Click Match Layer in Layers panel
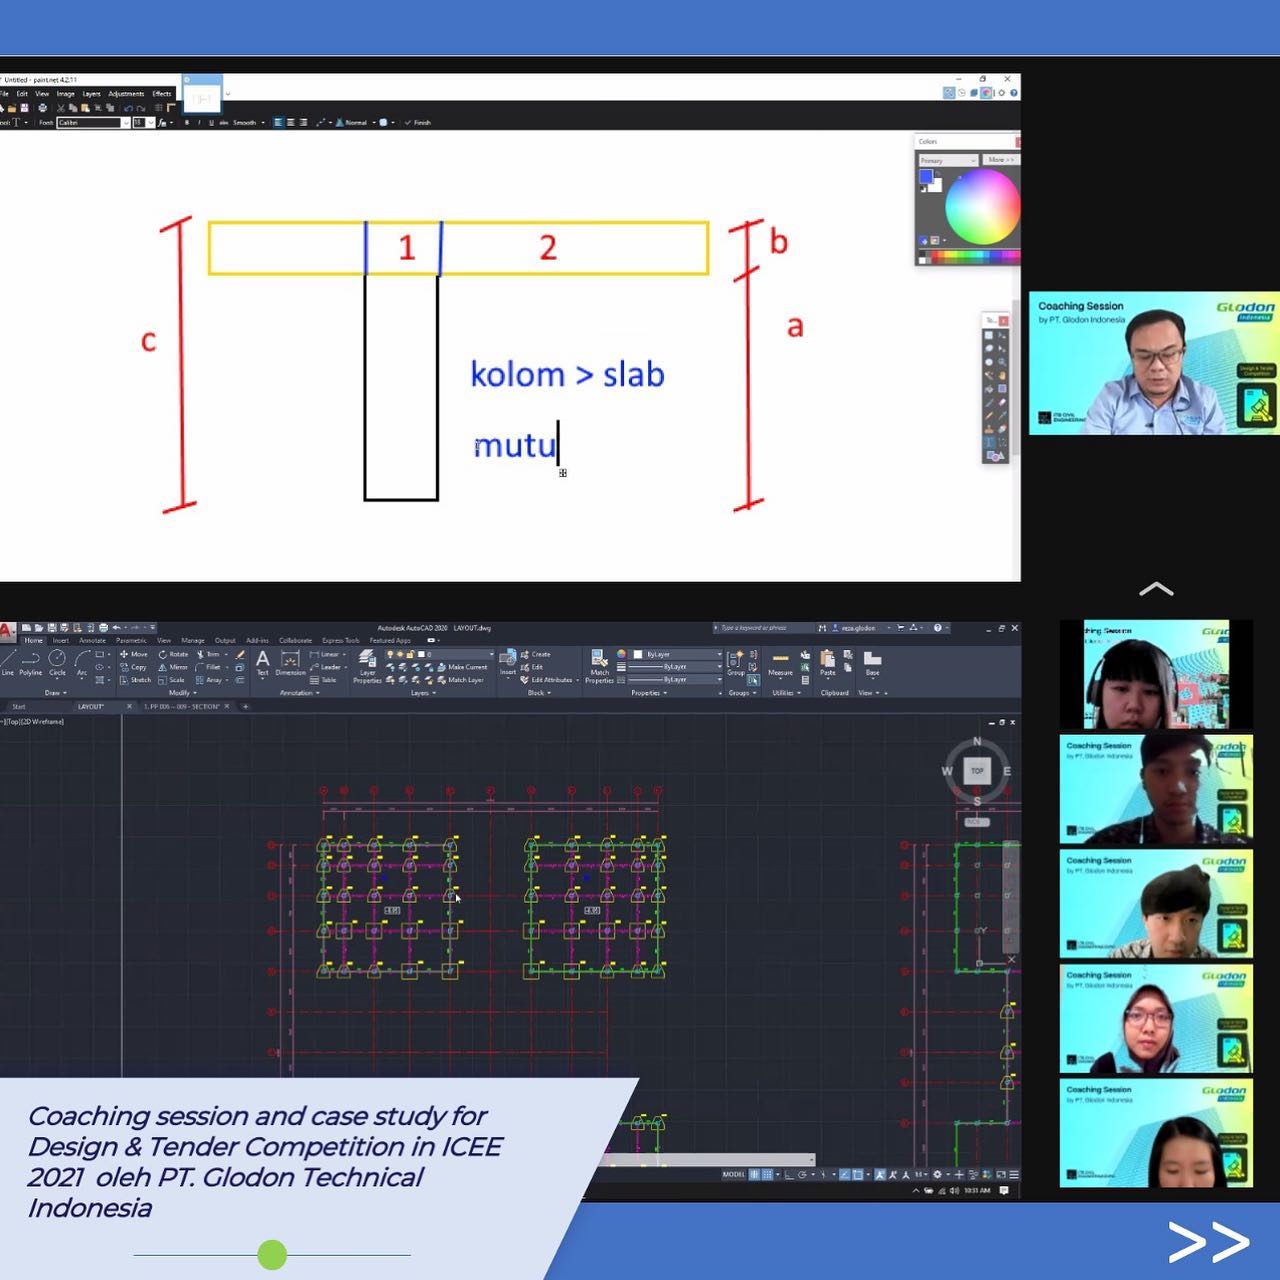This screenshot has height=1280, width=1280. 458,680
